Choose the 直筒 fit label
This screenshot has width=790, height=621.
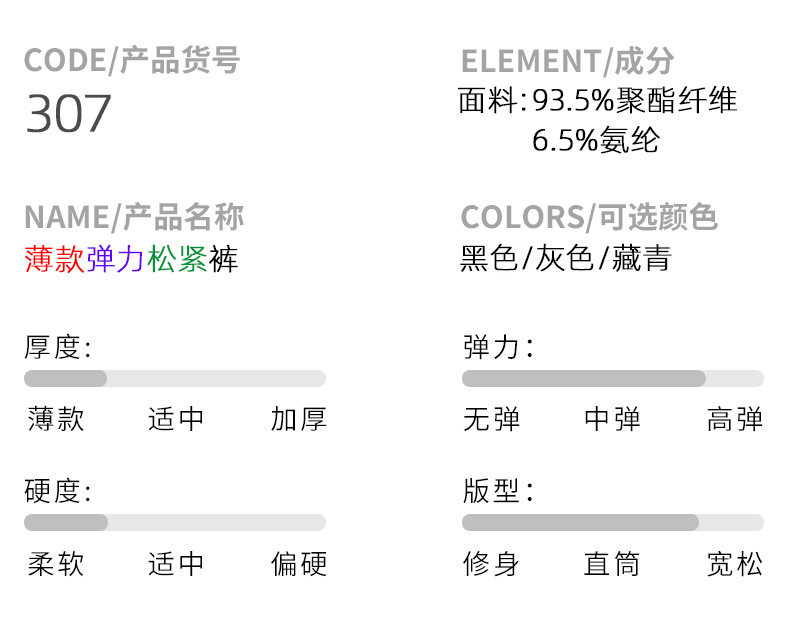tap(612, 564)
